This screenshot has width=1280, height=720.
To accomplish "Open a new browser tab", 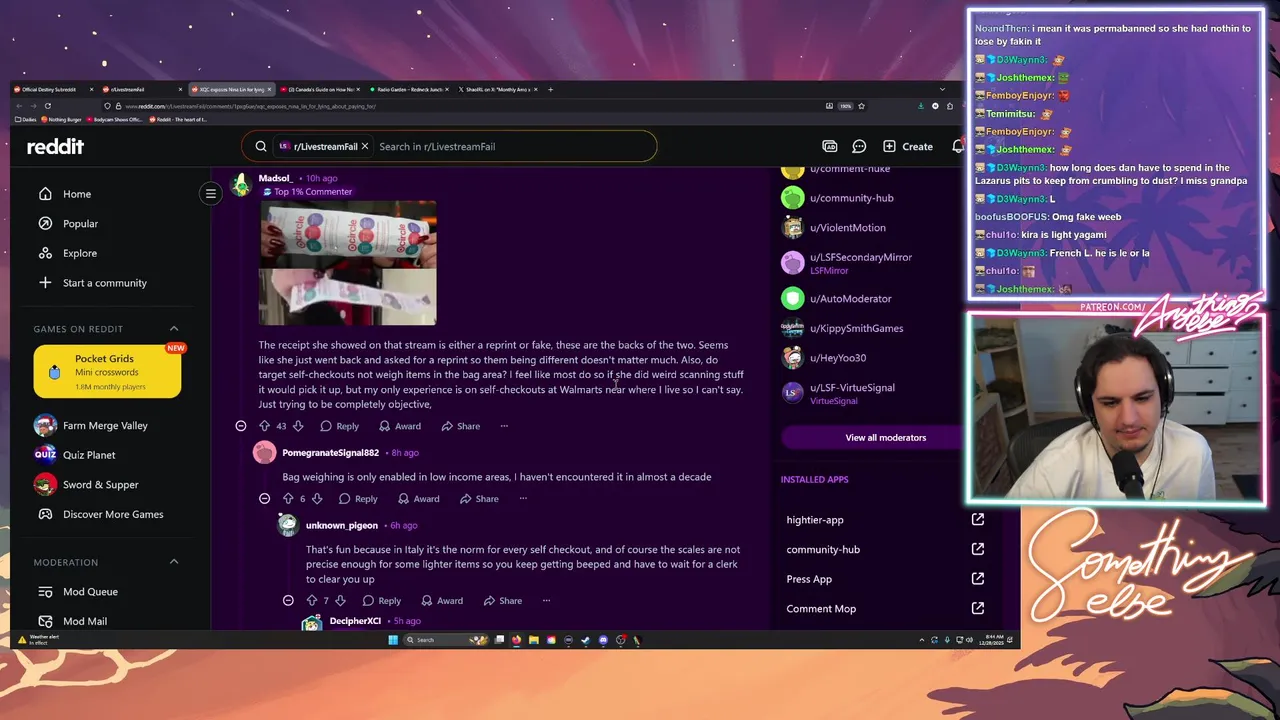I will coord(550,90).
